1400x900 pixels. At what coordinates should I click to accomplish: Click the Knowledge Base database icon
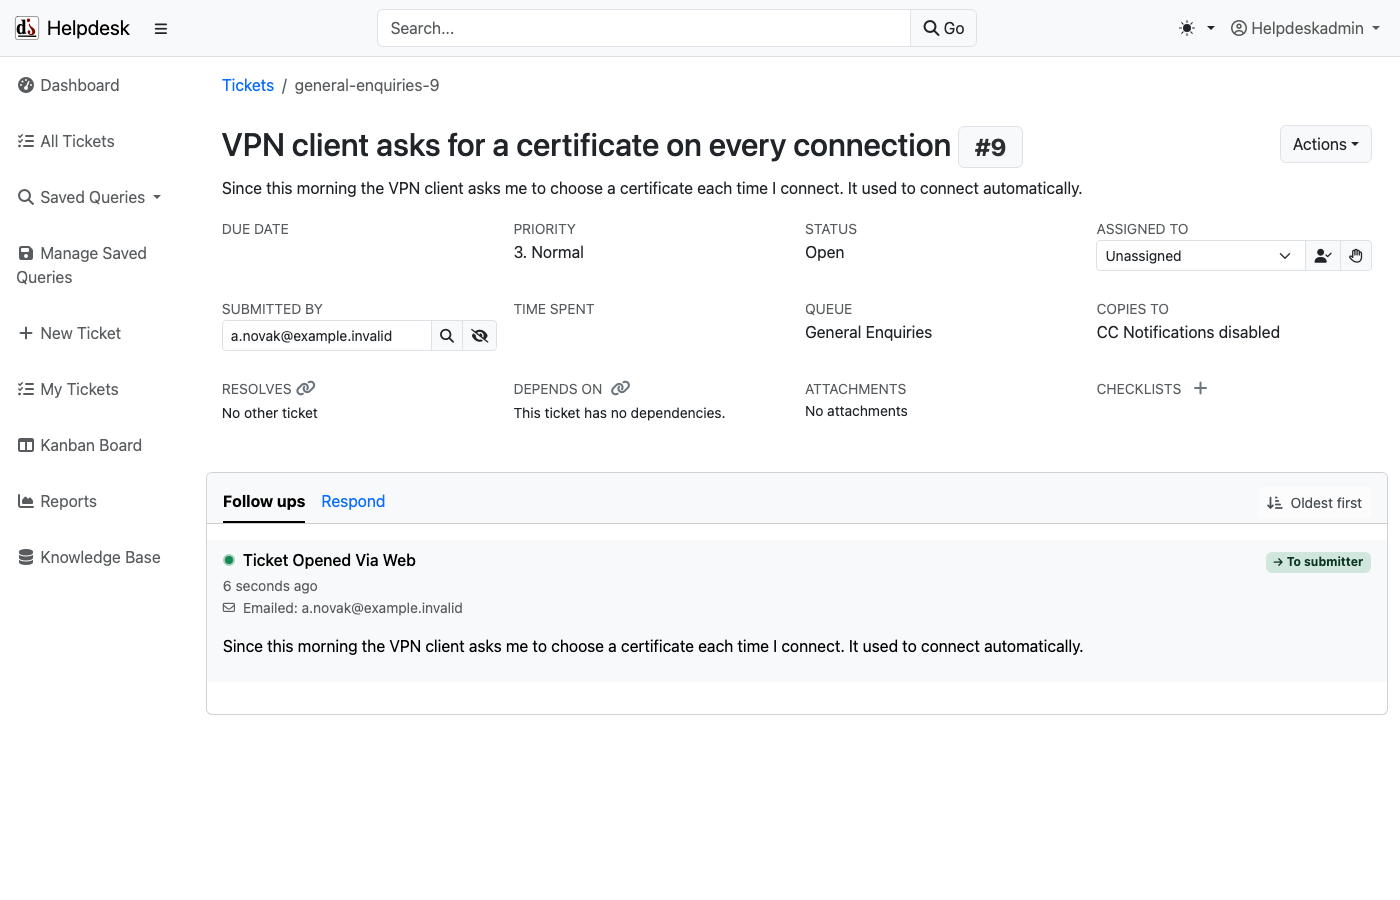[26, 557]
